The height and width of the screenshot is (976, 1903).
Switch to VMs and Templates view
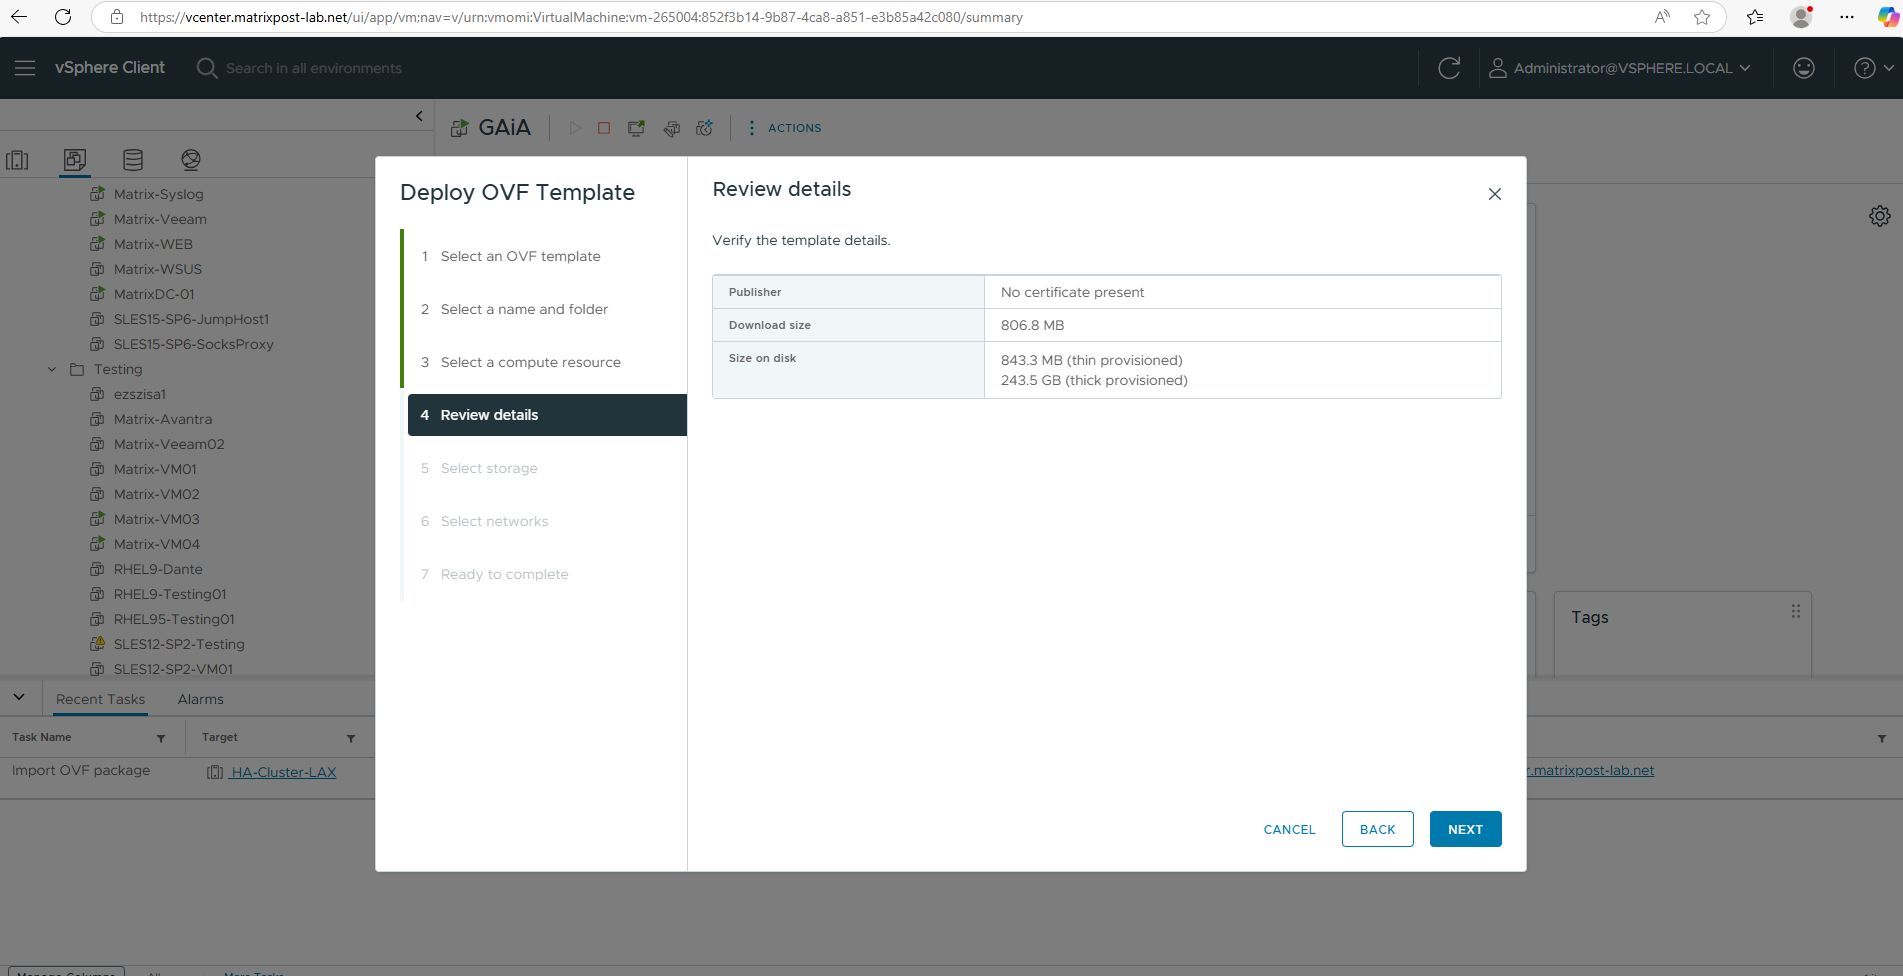point(75,160)
